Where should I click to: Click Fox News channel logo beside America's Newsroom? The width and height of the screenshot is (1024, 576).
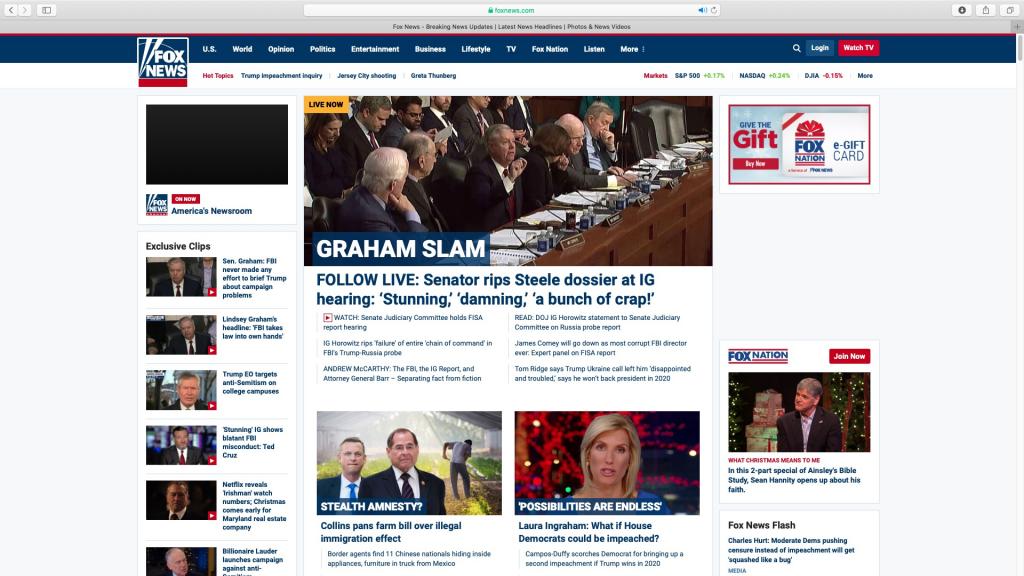[157, 204]
